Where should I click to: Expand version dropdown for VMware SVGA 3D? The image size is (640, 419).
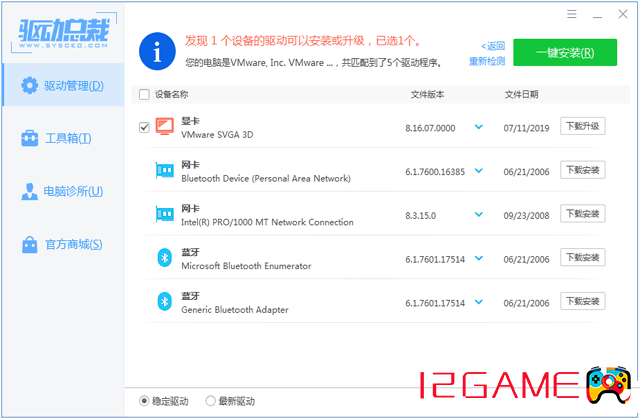click(x=479, y=127)
